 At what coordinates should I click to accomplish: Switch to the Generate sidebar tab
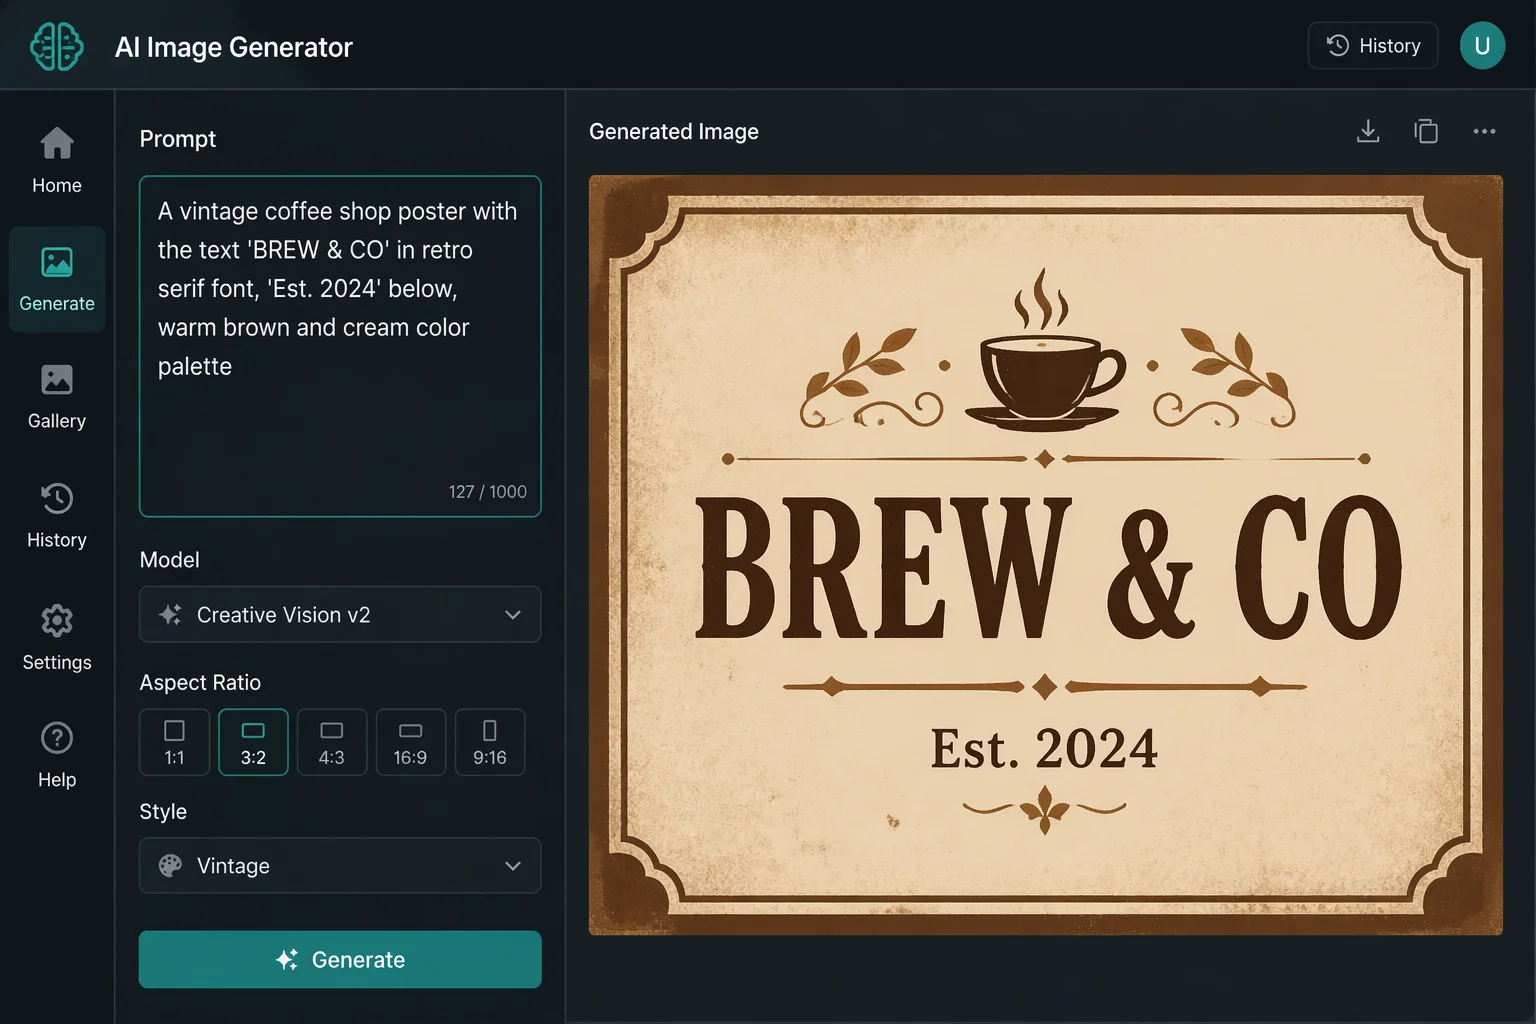pos(57,279)
